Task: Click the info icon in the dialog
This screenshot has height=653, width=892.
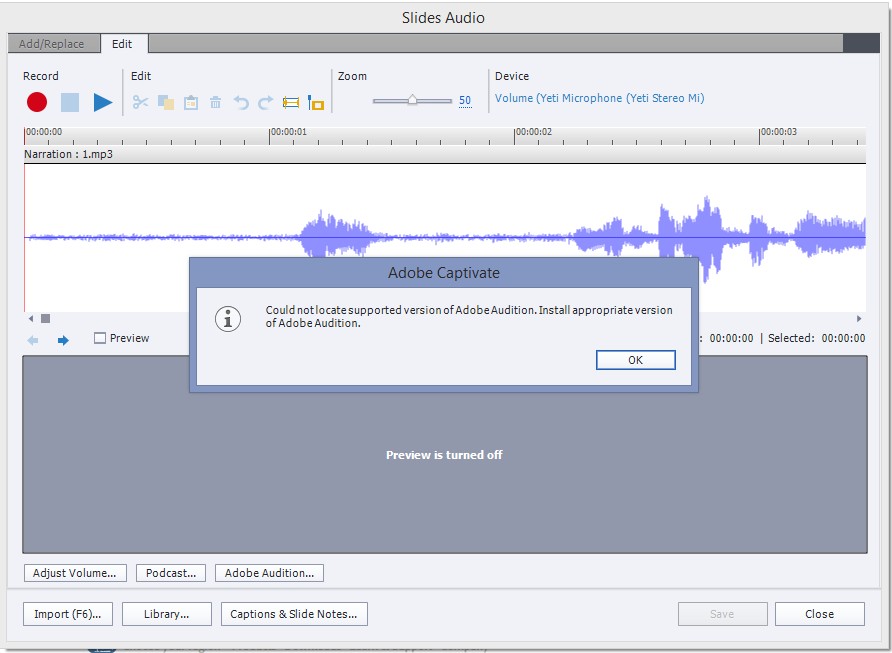Action: [x=228, y=319]
